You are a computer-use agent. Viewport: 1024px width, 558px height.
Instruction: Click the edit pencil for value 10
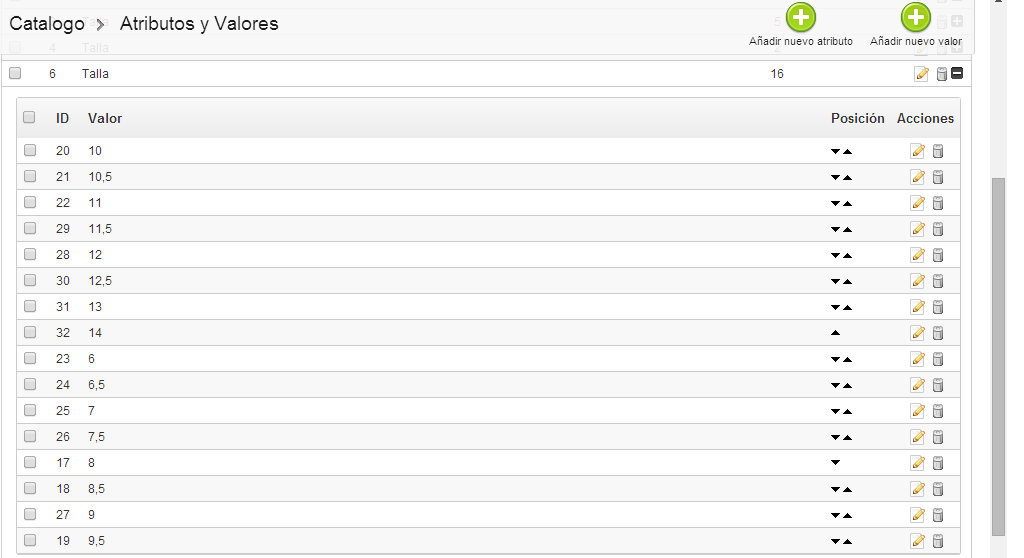pyautogui.click(x=917, y=151)
